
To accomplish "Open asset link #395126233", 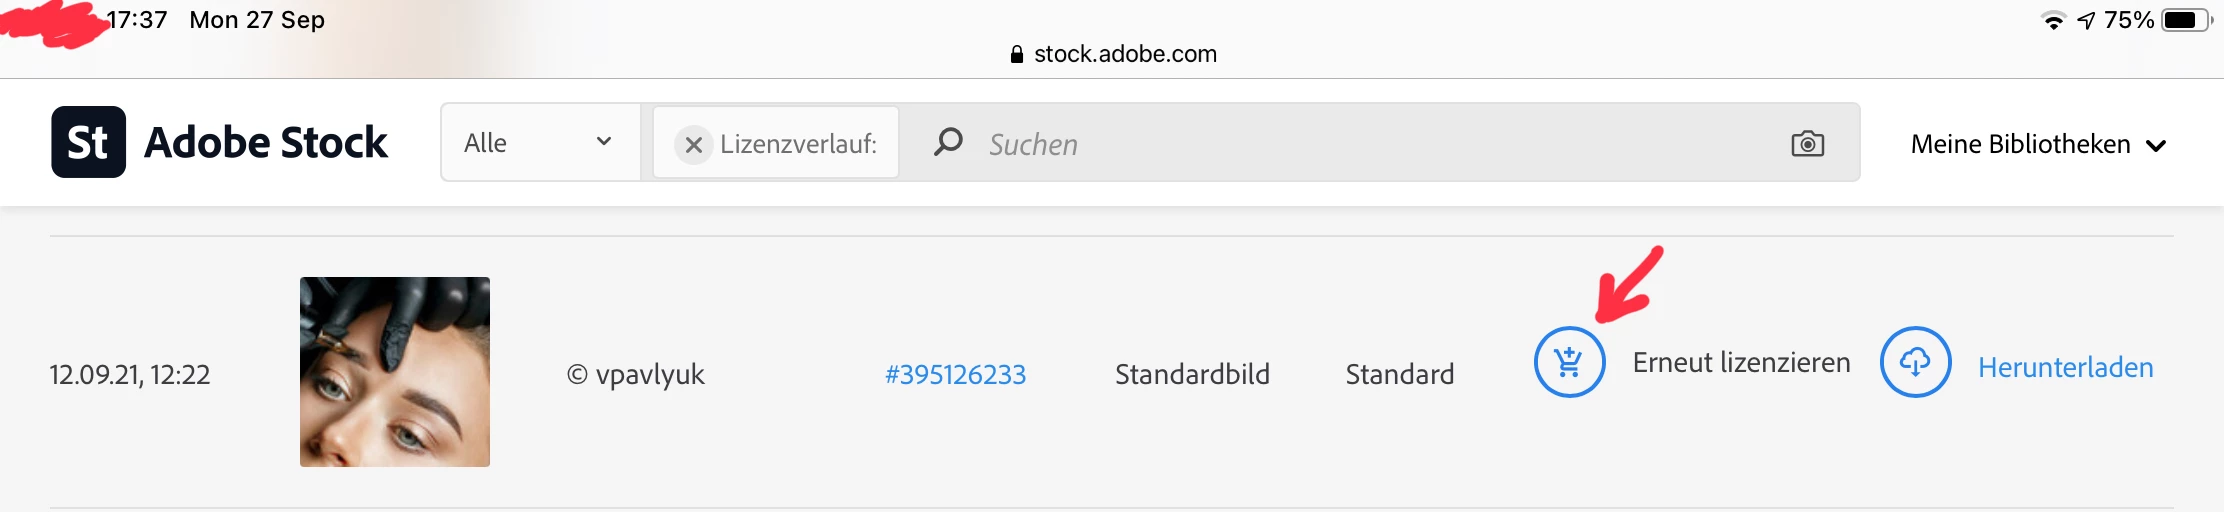I will (x=955, y=374).
